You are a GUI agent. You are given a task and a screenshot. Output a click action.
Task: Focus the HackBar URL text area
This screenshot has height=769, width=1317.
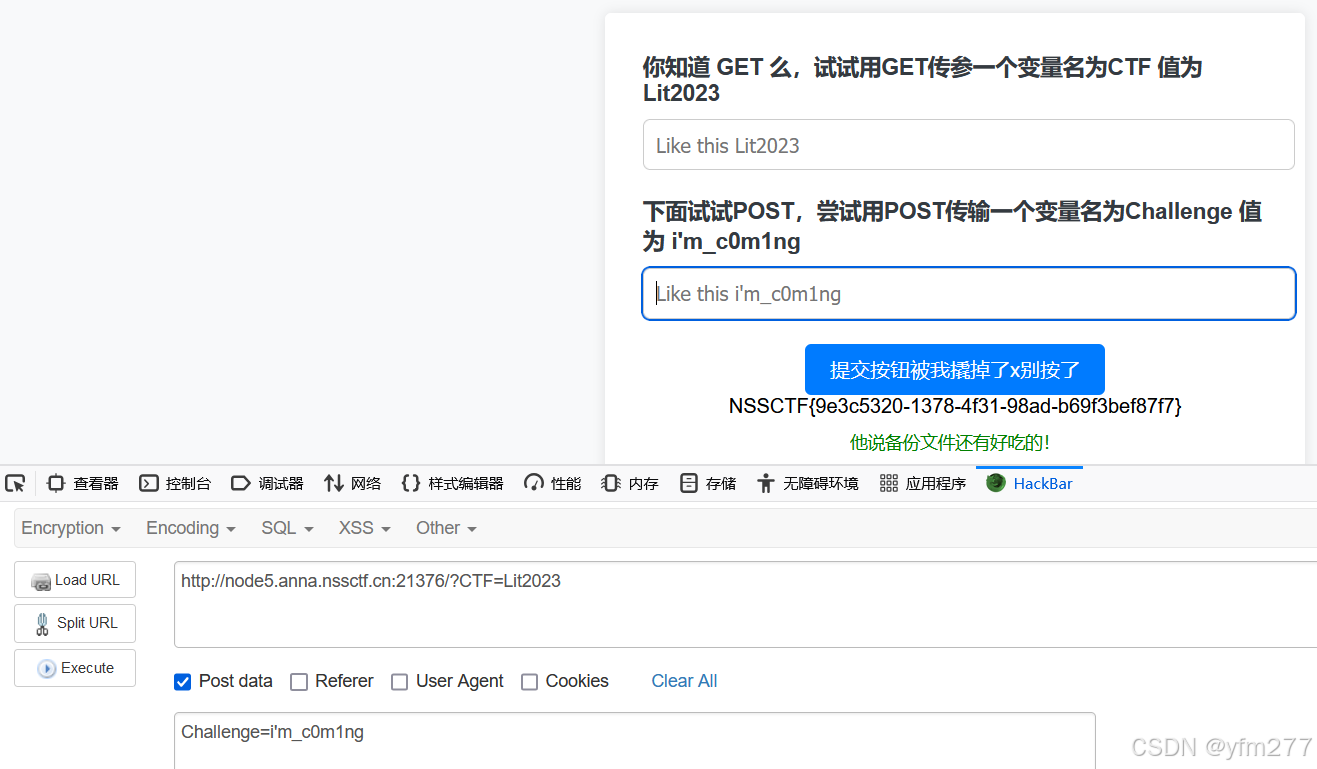[x=745, y=604]
